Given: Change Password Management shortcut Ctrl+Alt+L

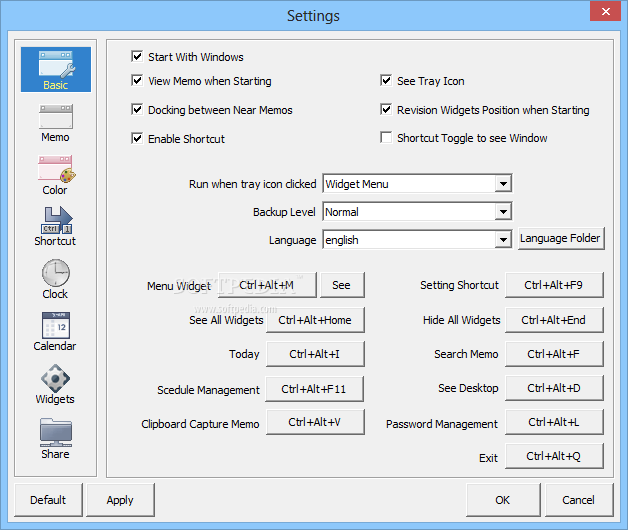Looking at the screenshot, I should [x=554, y=422].
